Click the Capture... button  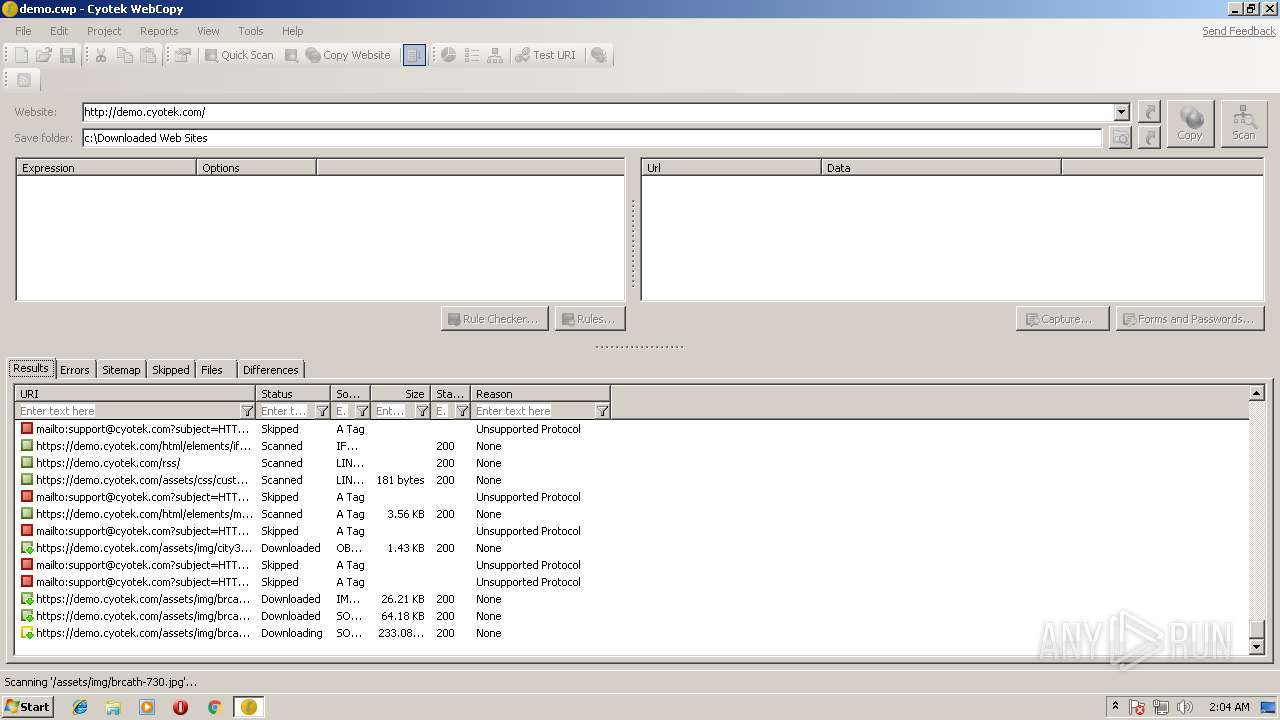[x=1062, y=319]
